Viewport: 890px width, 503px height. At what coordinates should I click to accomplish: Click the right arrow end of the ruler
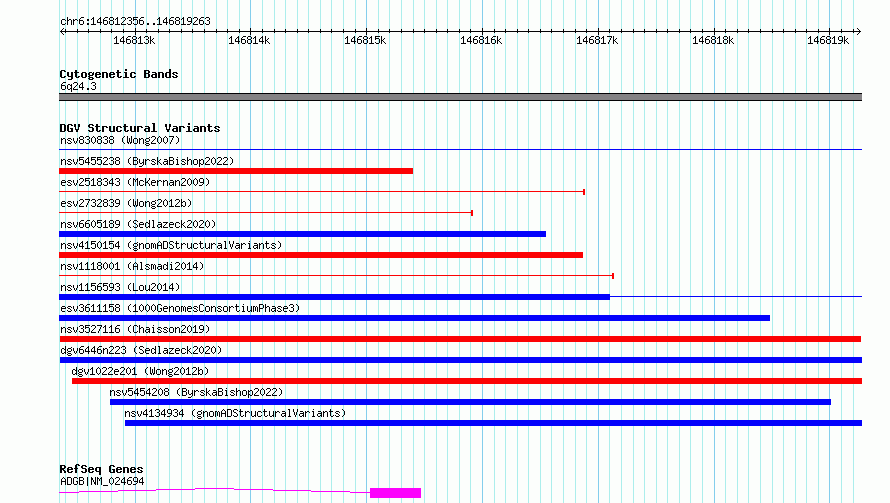point(858,31)
